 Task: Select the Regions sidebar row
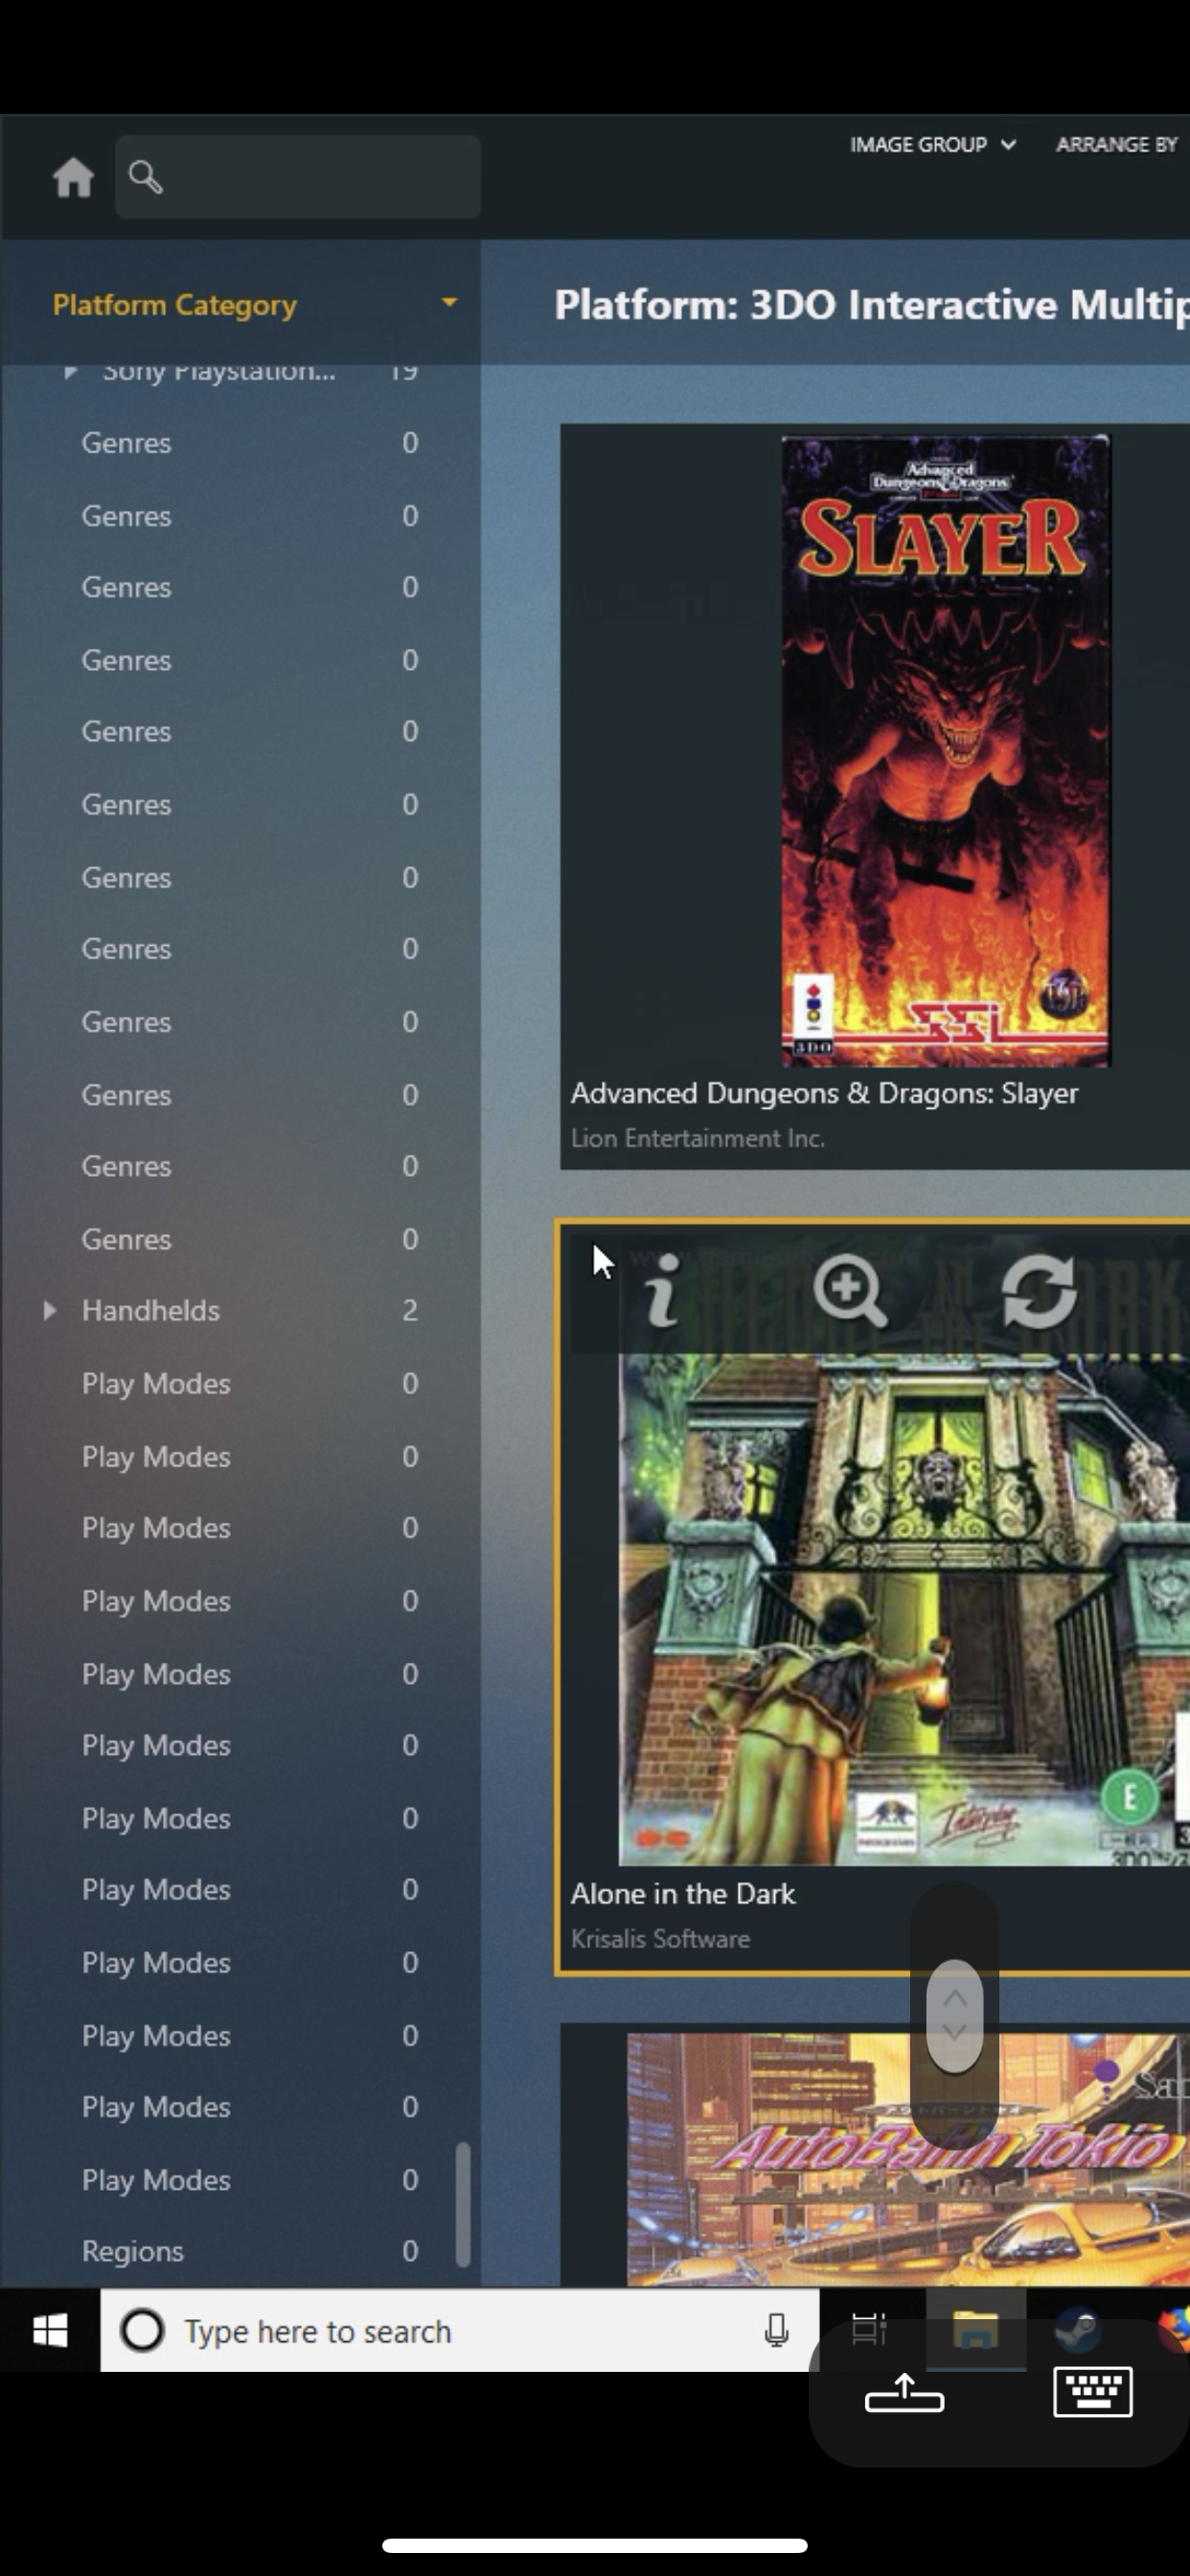[240, 2251]
